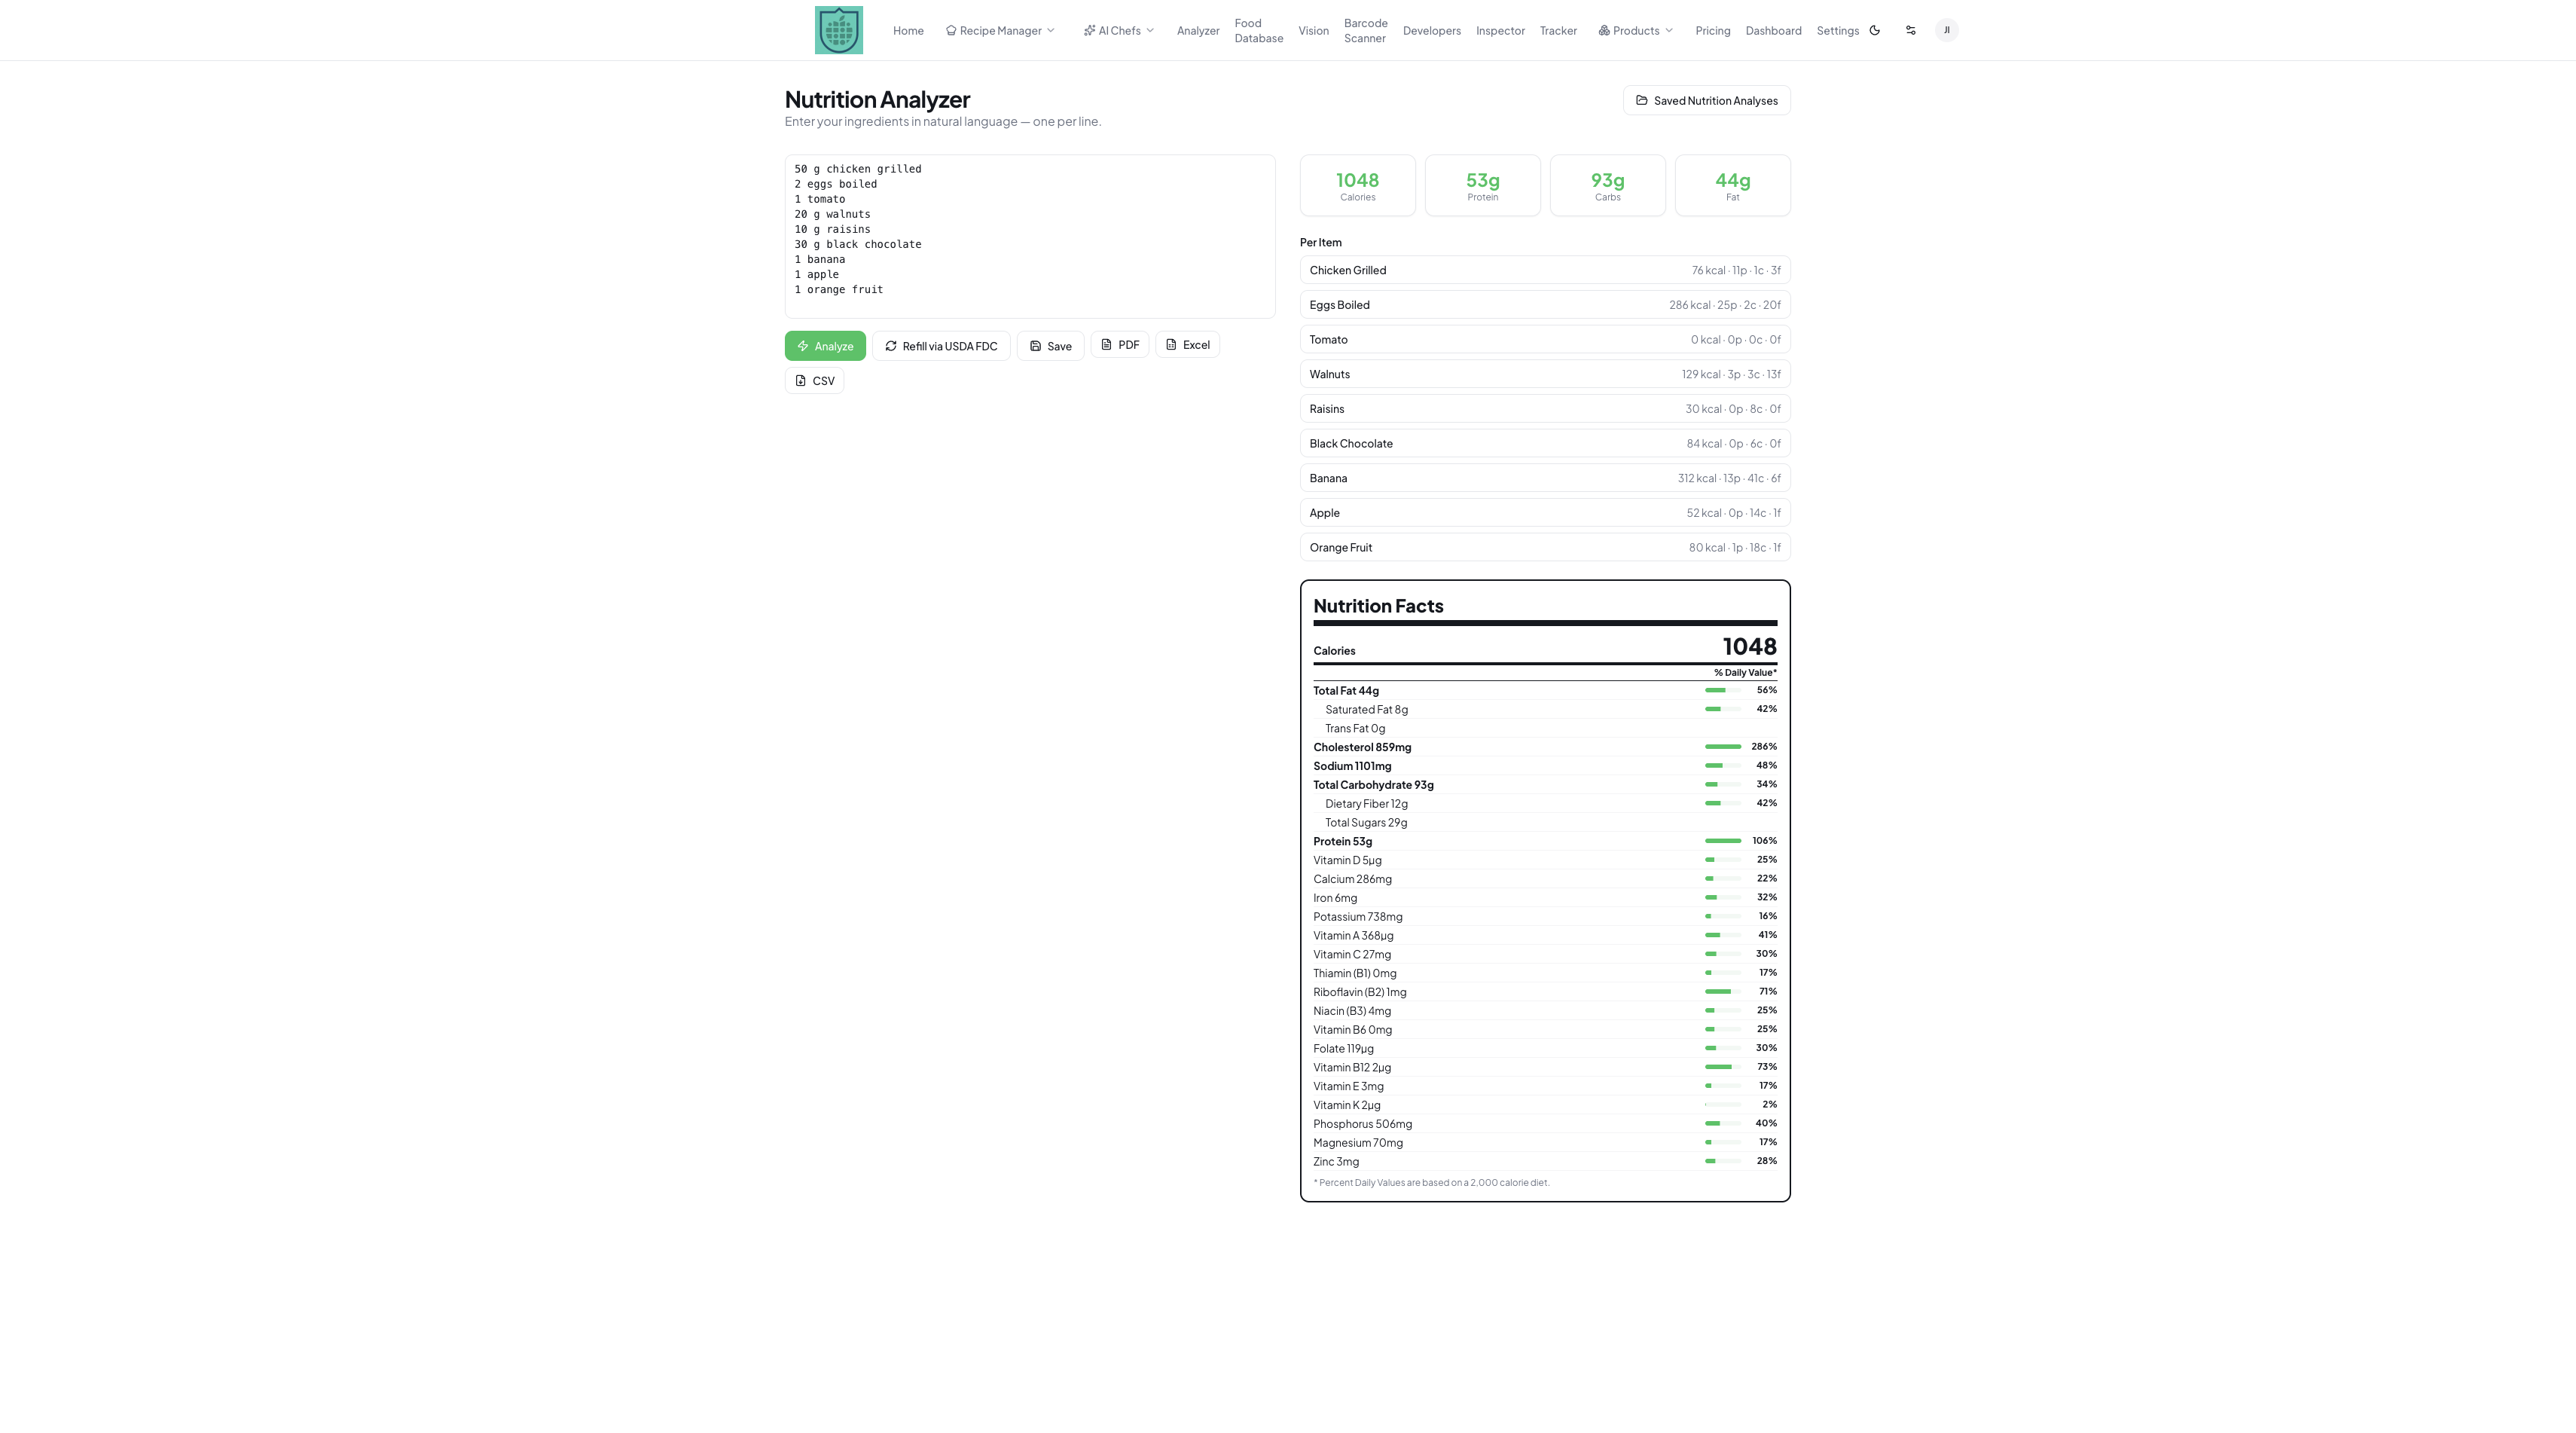Click inside the ingredients text area
2576x1433 pixels.
[1030, 236]
